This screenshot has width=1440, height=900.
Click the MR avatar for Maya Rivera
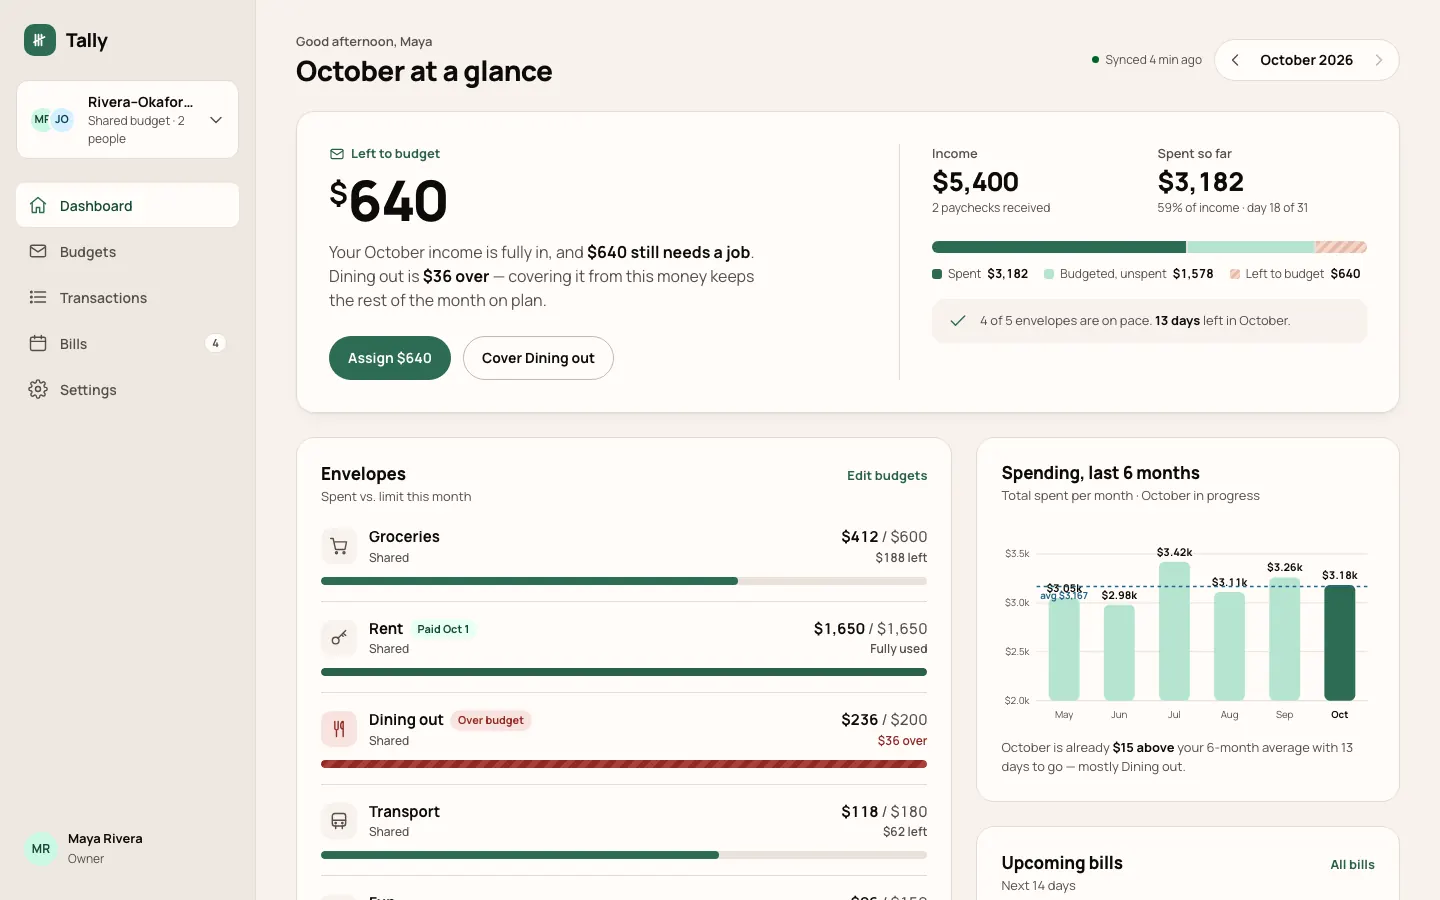(41, 848)
